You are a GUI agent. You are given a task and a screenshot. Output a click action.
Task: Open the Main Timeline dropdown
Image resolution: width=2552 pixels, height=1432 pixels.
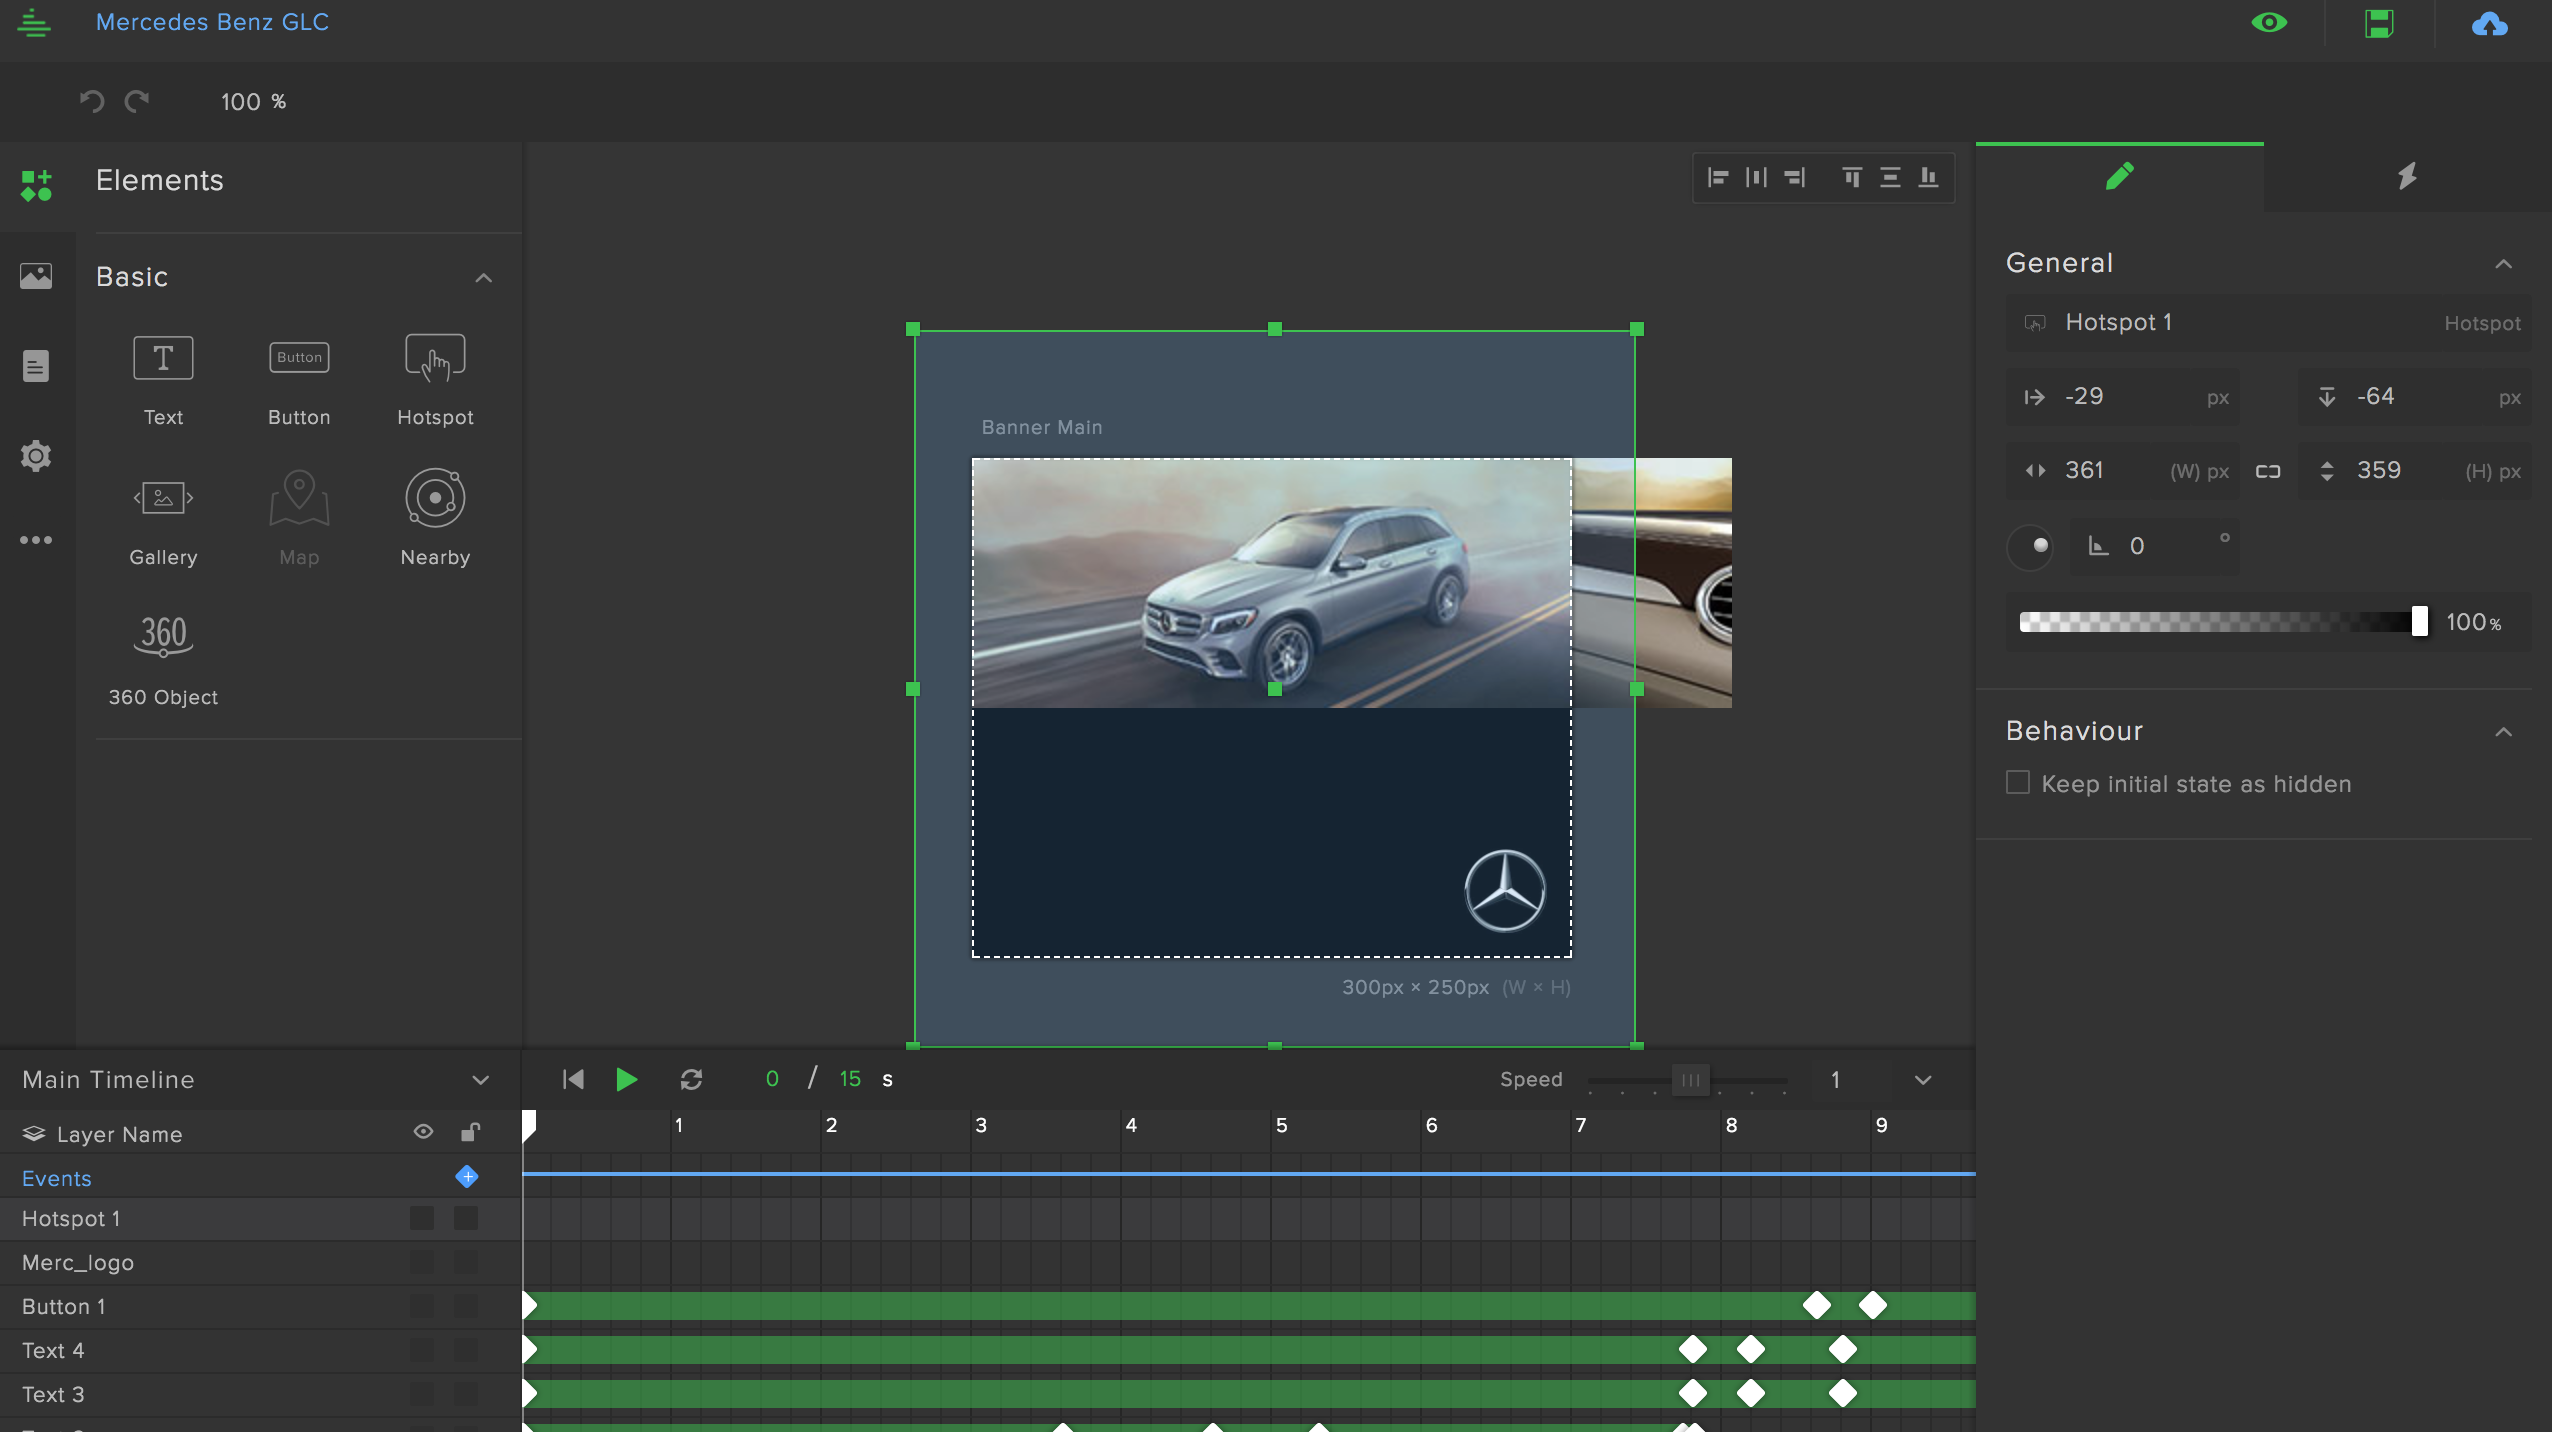pos(480,1080)
